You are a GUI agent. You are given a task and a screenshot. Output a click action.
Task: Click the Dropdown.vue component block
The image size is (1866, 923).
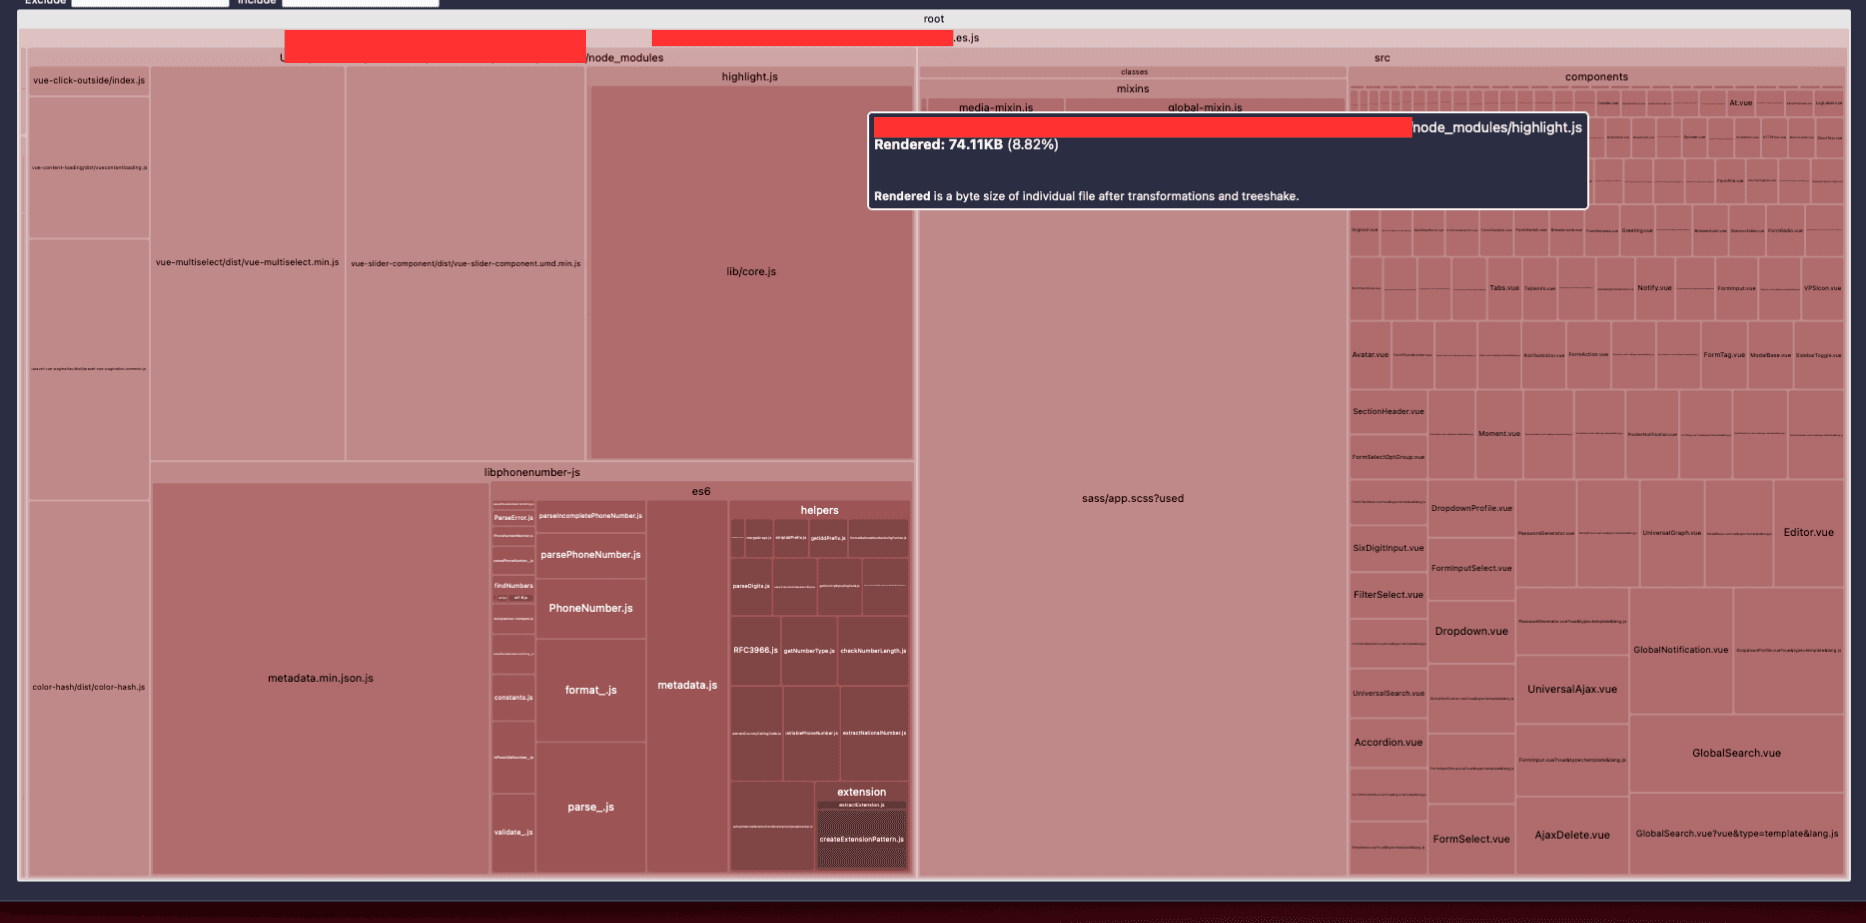click(x=1471, y=631)
